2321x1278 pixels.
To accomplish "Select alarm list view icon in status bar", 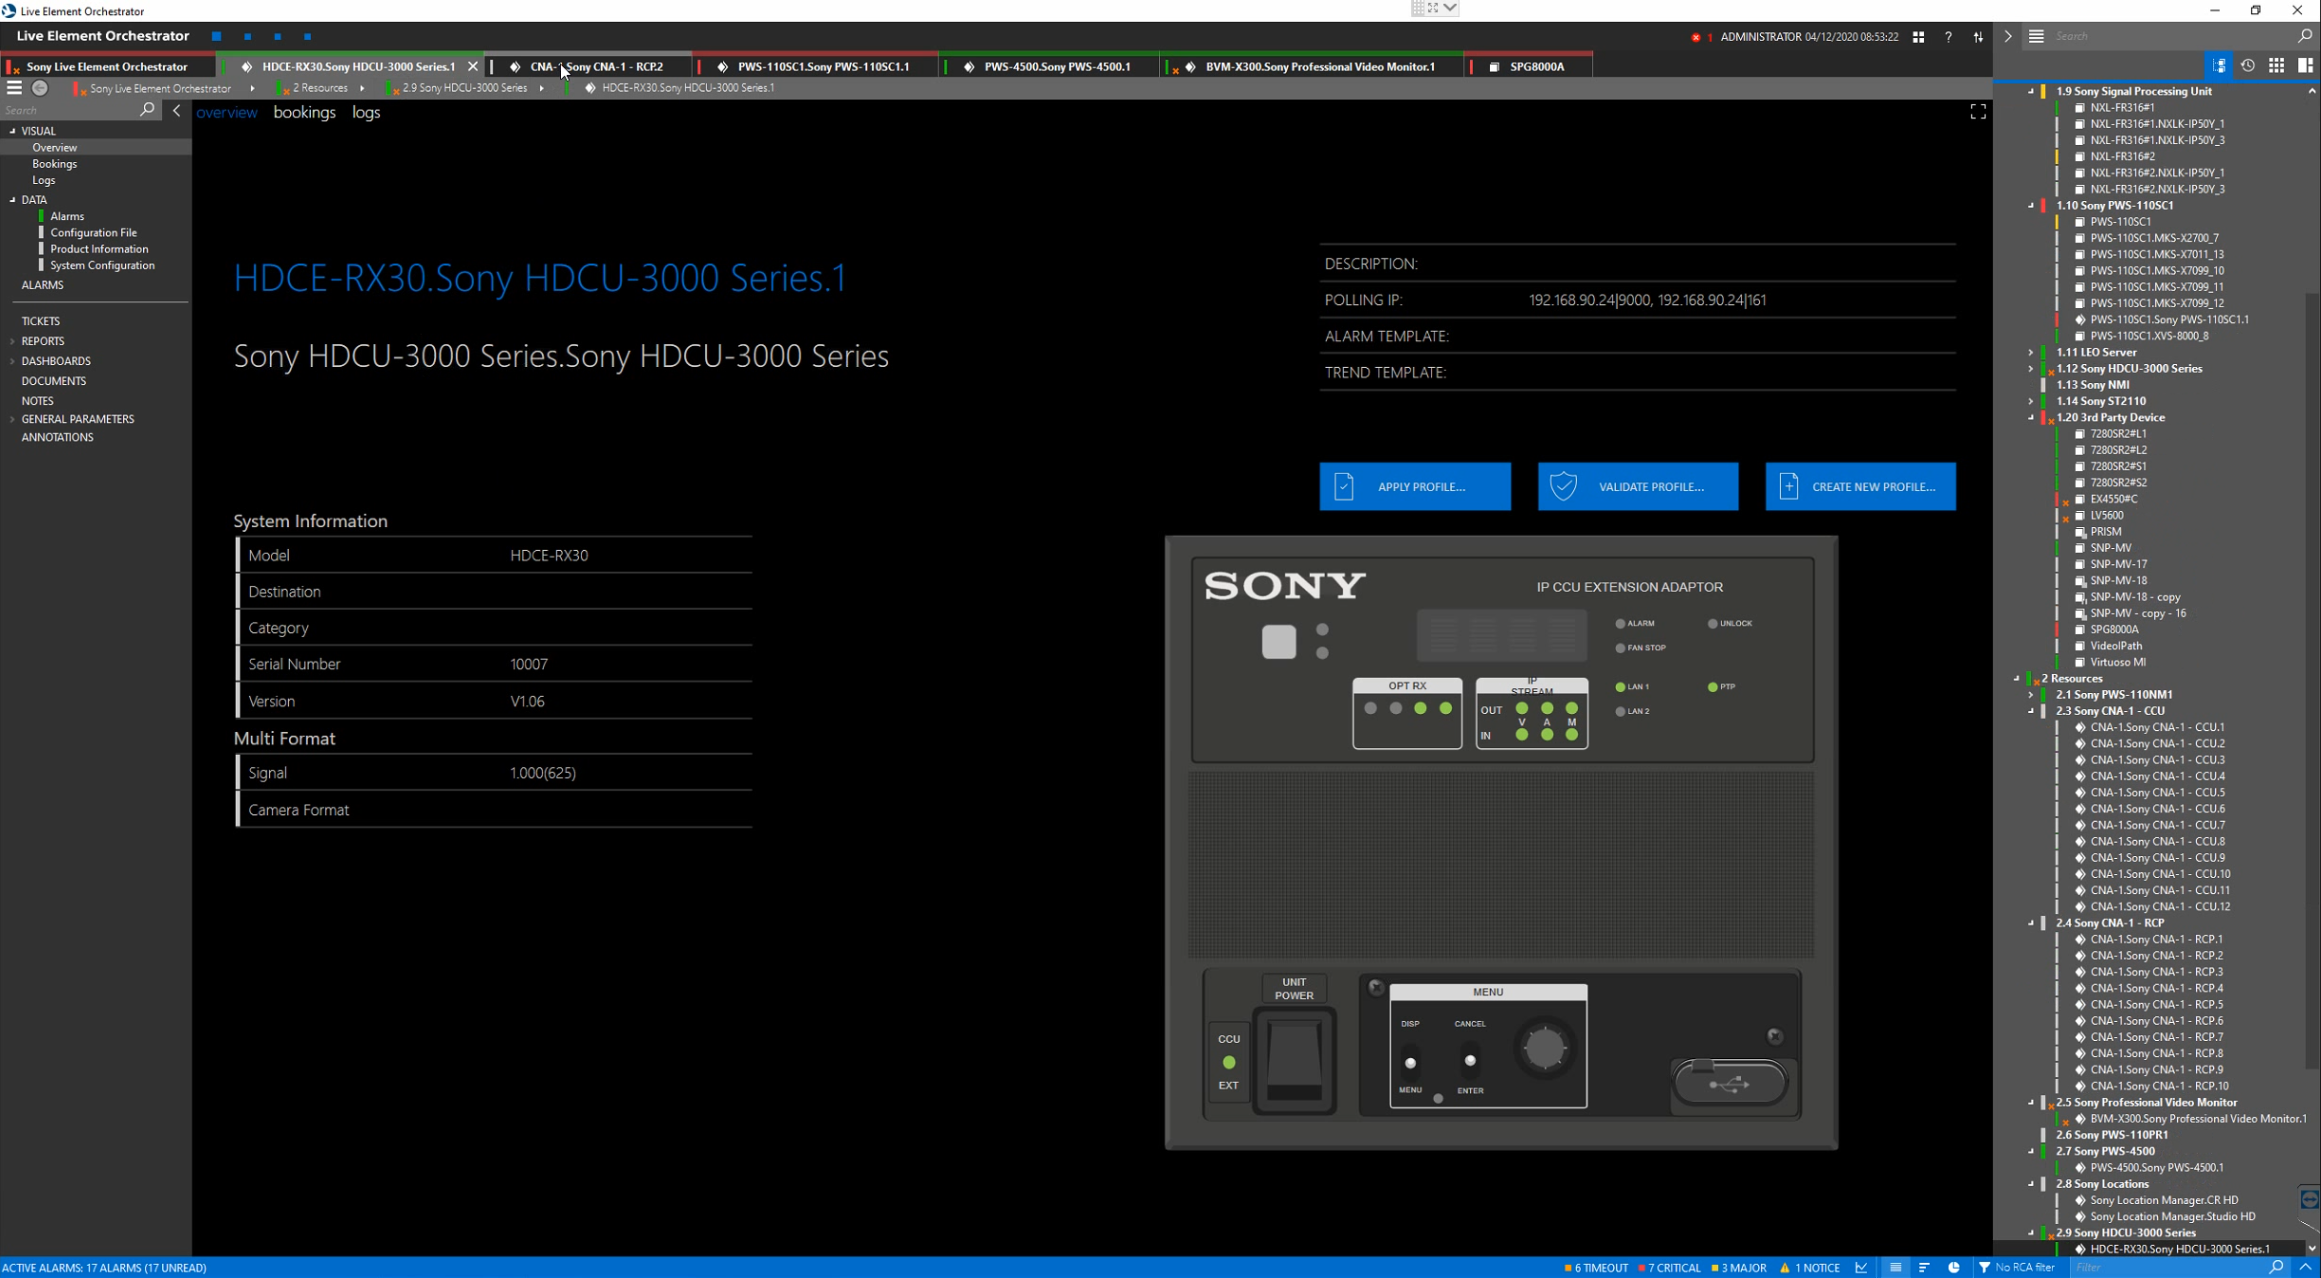I will (x=1895, y=1267).
